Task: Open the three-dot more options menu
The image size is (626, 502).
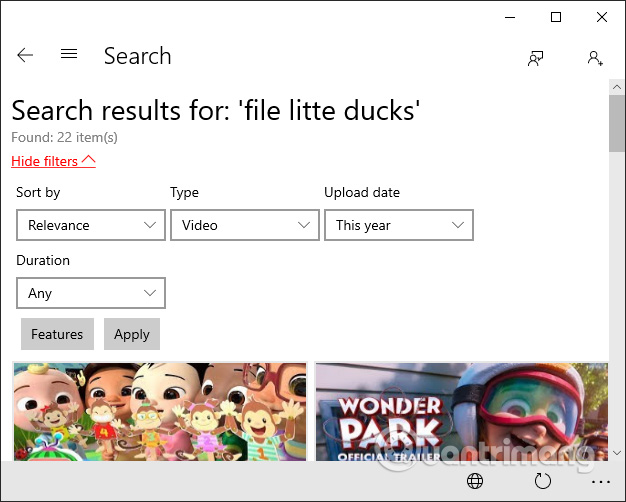Action: (x=601, y=482)
